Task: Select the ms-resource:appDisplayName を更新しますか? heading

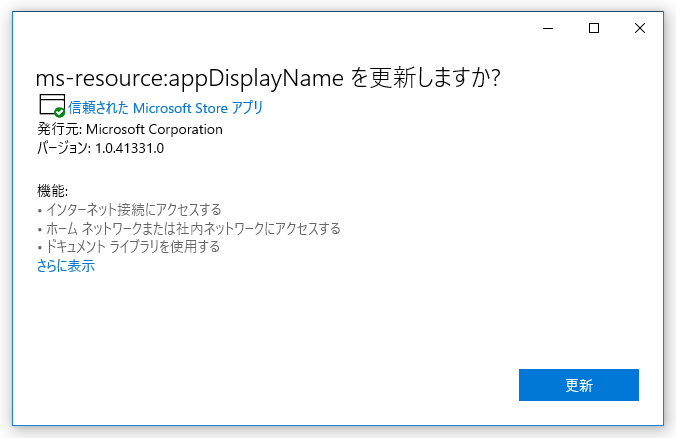Action: click(268, 78)
